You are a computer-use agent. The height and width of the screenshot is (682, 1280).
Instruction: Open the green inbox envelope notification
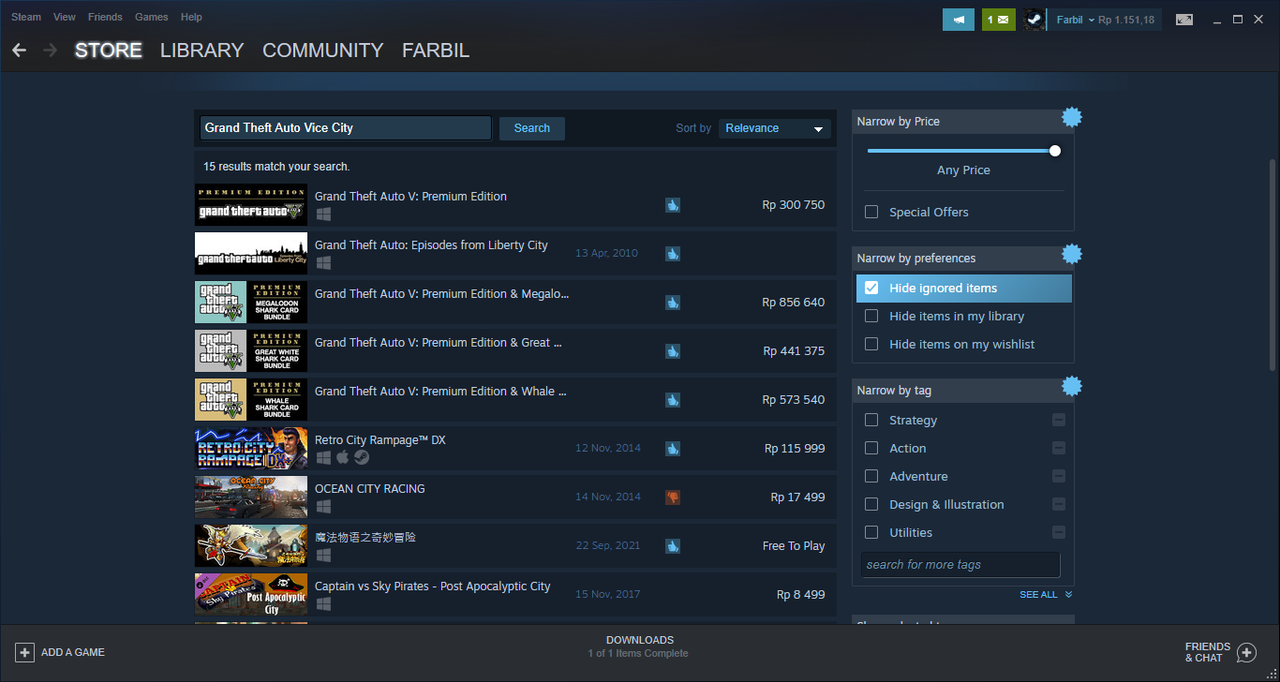point(999,19)
